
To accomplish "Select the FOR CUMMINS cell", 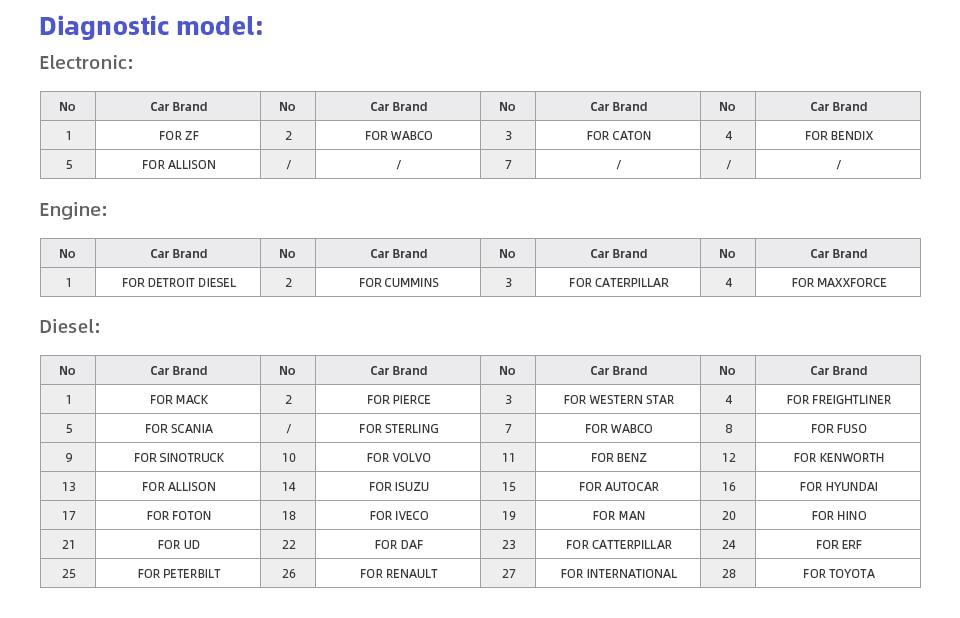I will 399,282.
